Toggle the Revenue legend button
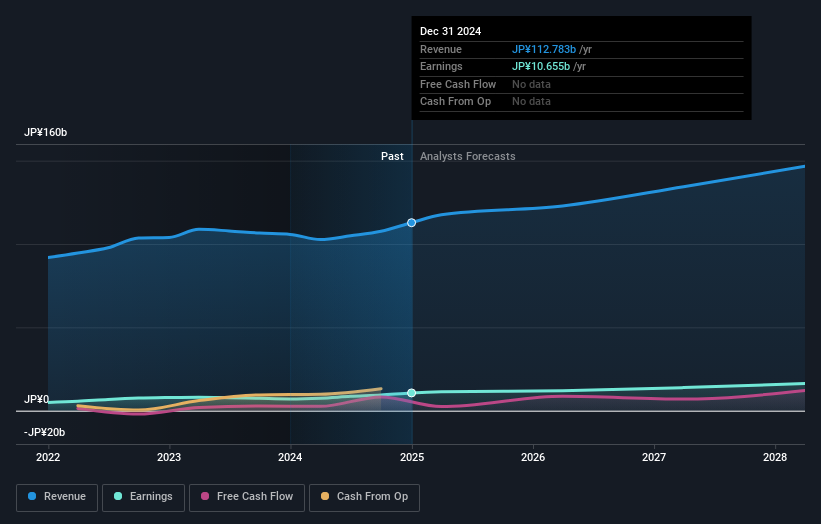 tap(57, 497)
